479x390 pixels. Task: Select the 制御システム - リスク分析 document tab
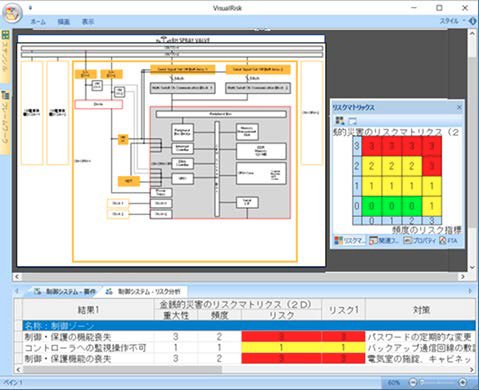[x=143, y=292]
